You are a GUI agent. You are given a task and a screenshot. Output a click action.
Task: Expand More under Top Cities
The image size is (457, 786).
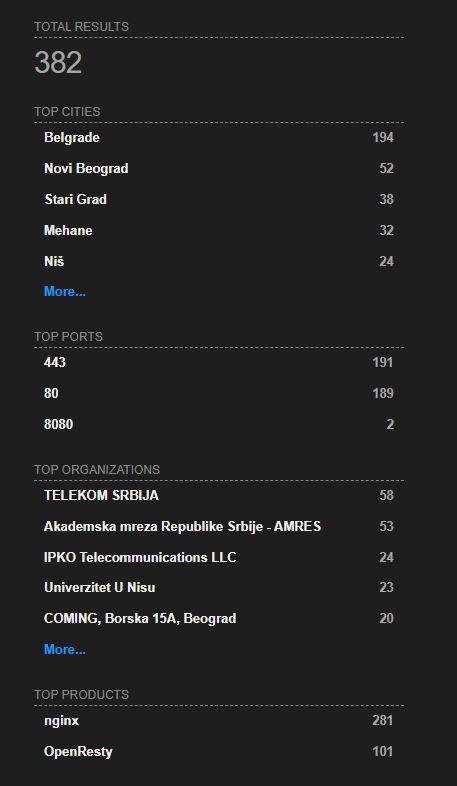point(65,291)
